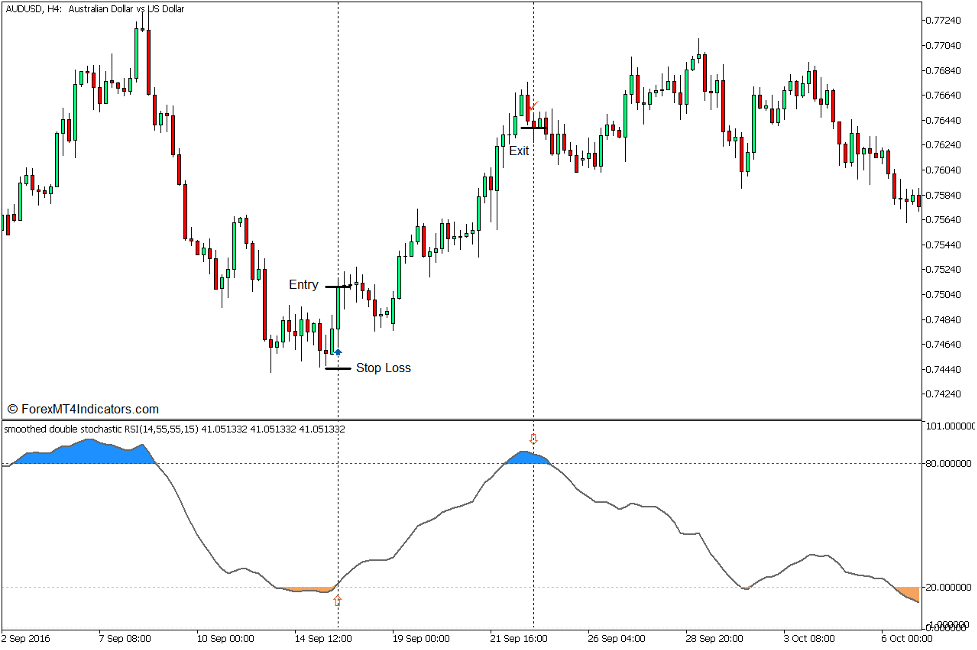Click the Stop Loss label on the chart
977x650 pixels.
384,367
